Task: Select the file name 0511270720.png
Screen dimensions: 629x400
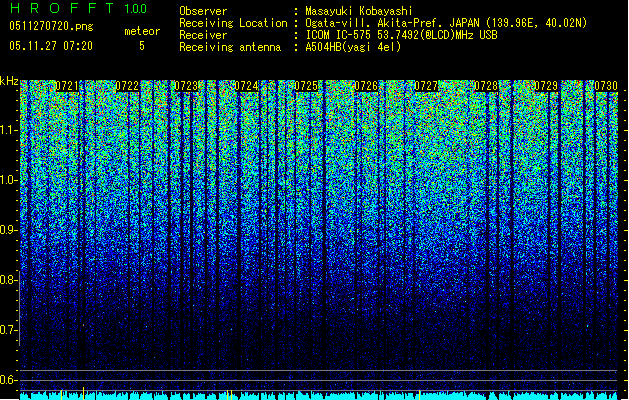Action: pyautogui.click(x=51, y=27)
